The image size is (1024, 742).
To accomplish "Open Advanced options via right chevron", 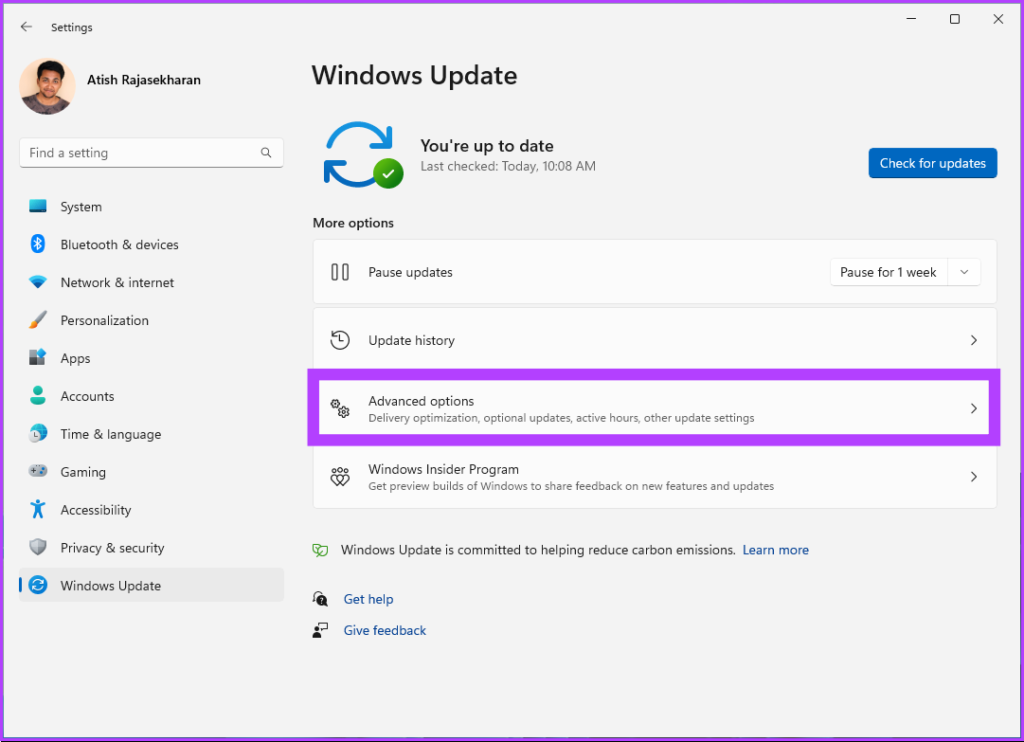I will pyautogui.click(x=973, y=409).
